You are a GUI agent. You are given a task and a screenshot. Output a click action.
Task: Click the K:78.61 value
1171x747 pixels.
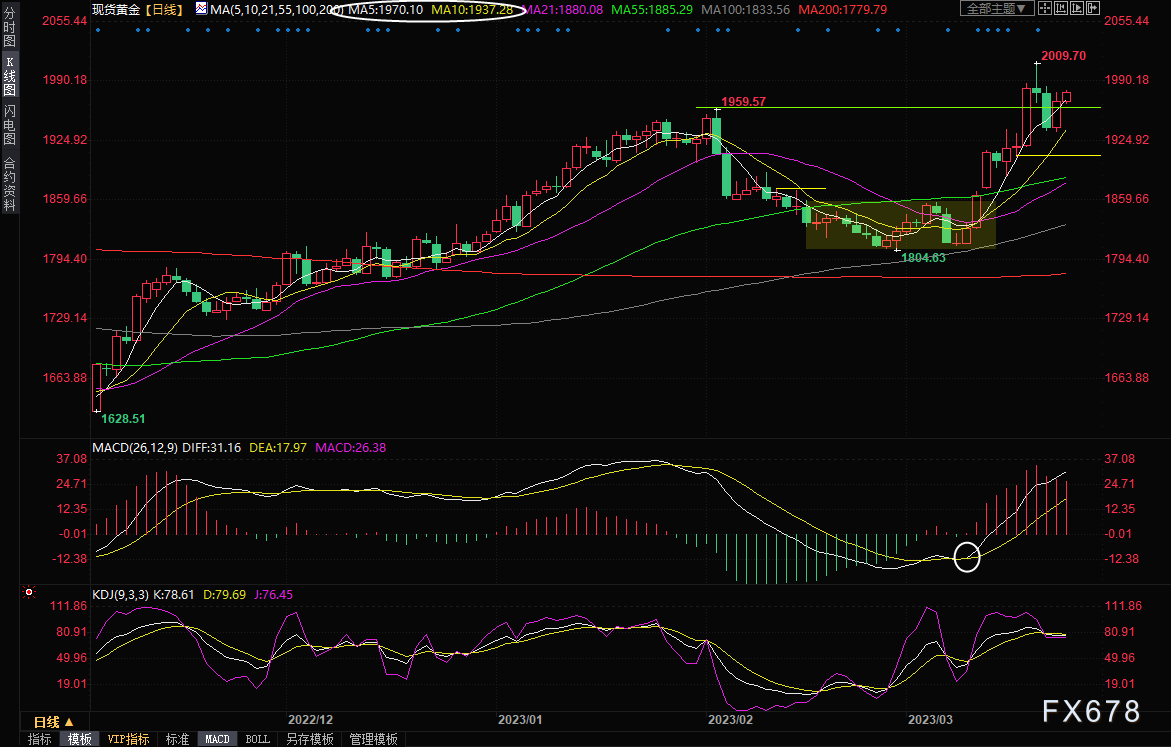point(173,595)
